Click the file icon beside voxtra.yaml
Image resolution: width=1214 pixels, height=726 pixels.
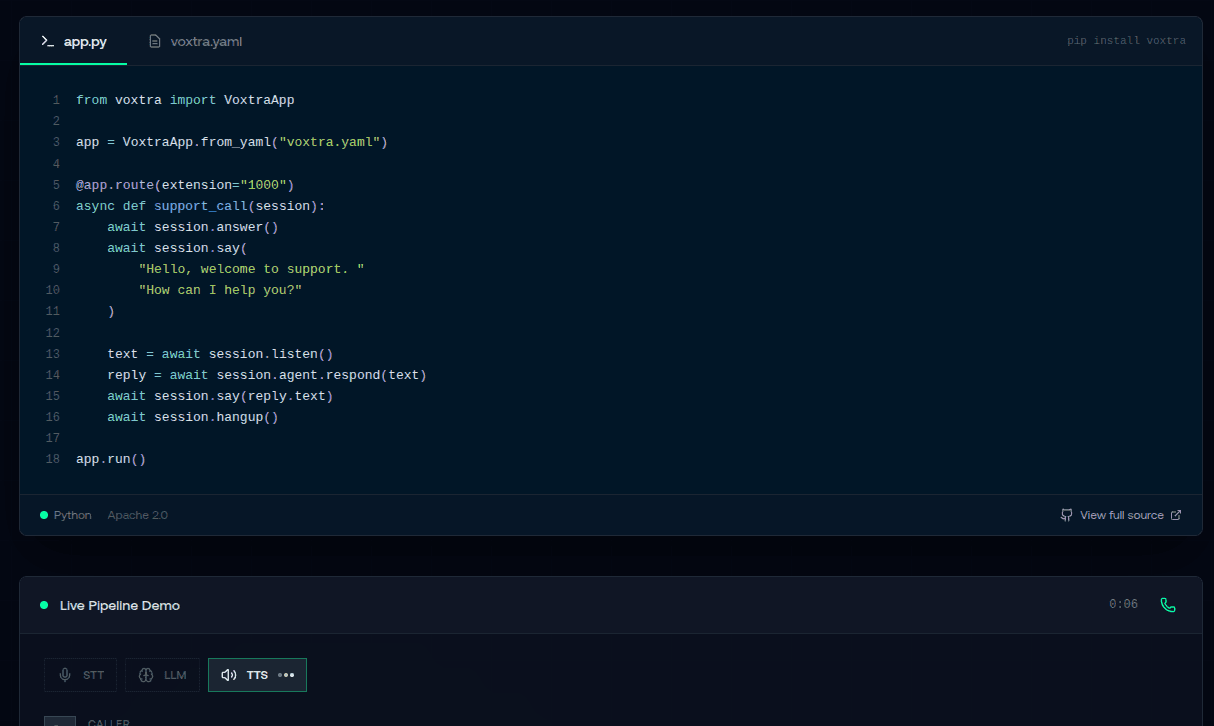tap(154, 41)
